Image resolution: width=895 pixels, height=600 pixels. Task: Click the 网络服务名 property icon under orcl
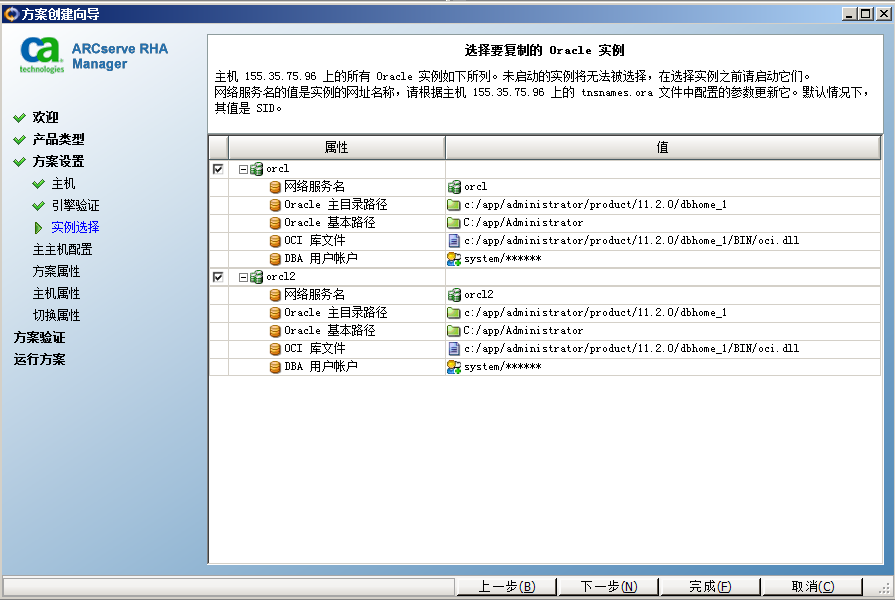click(x=275, y=187)
